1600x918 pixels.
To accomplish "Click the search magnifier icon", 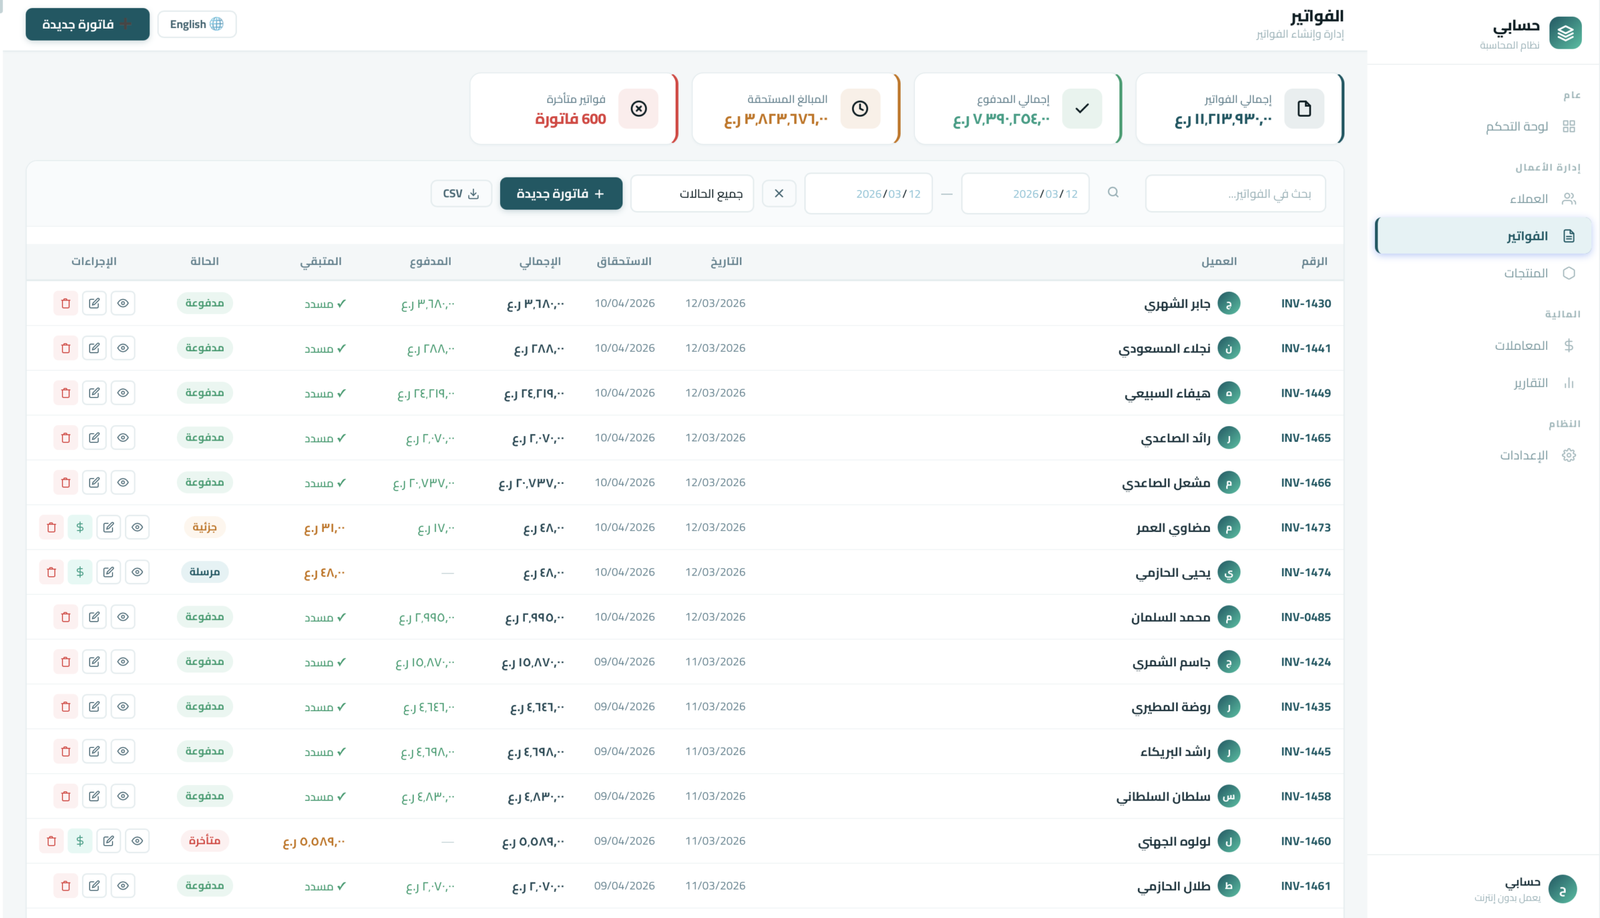I will [1113, 193].
